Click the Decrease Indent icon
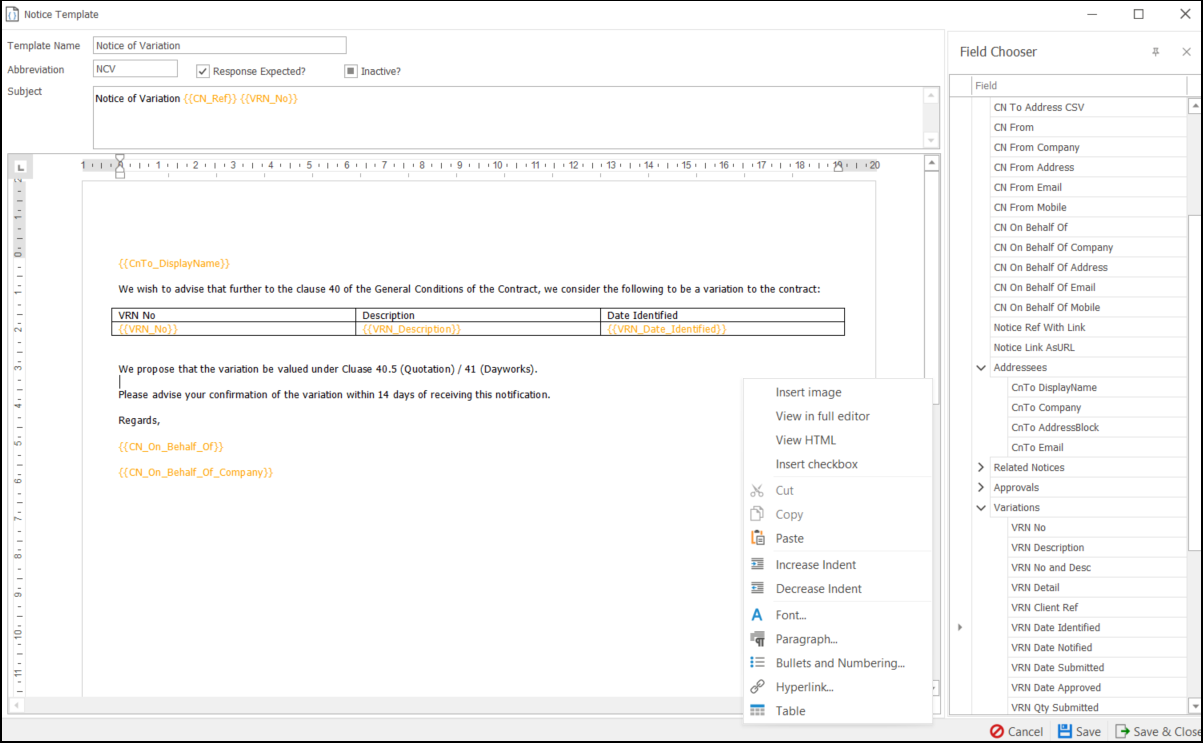The height and width of the screenshot is (743, 1203). [757, 588]
